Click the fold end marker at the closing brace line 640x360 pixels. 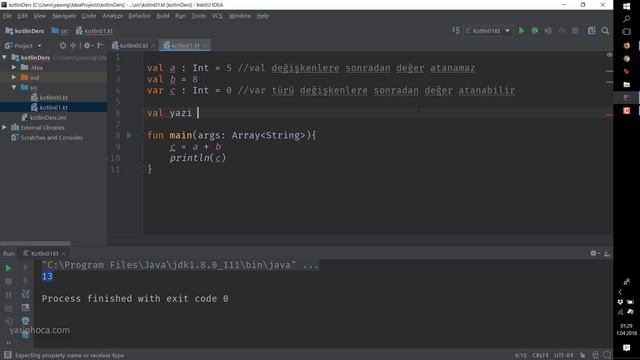[142, 169]
